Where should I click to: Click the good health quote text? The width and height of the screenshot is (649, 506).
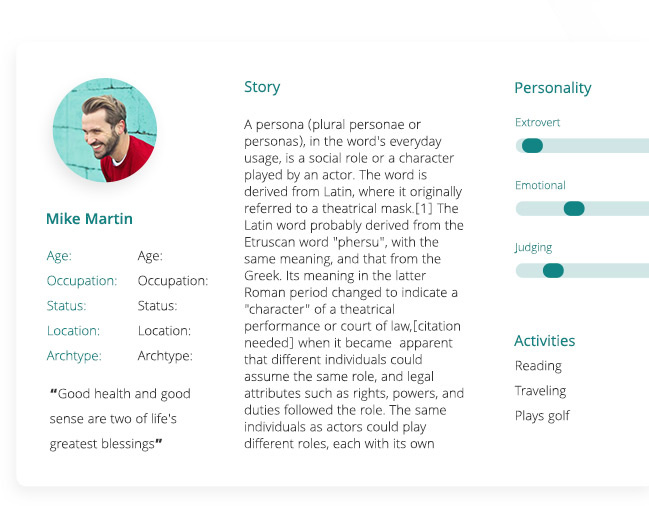point(120,419)
